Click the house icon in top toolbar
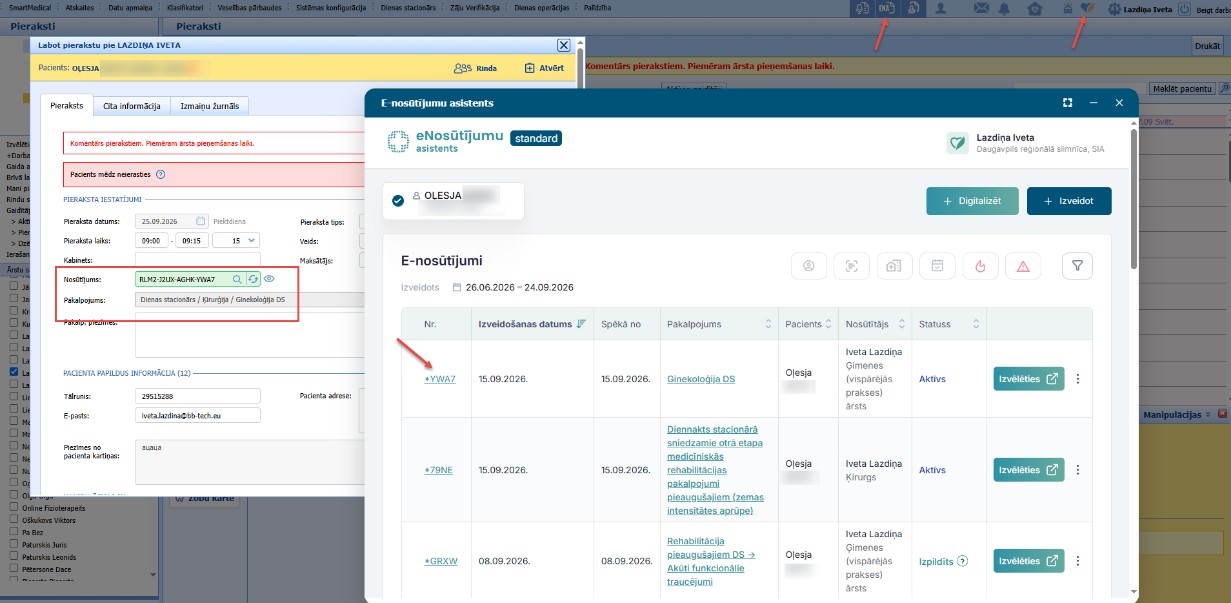 [1034, 8]
